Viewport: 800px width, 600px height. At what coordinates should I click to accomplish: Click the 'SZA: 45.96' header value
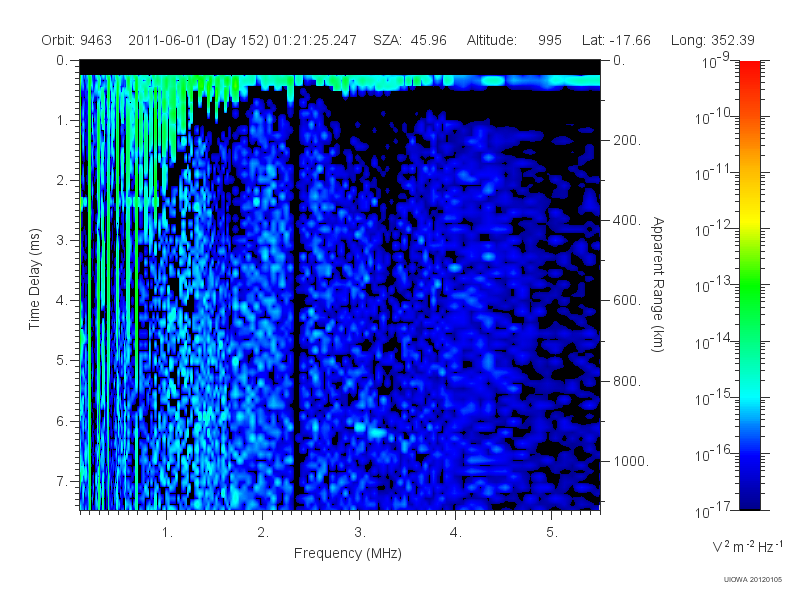point(410,40)
